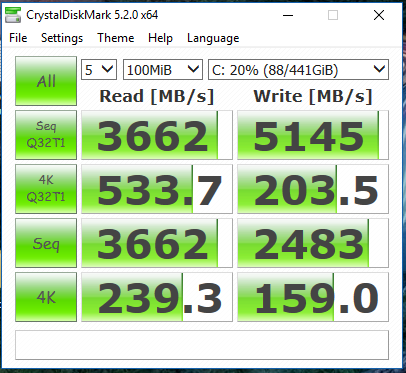This screenshot has width=406, height=373.
Task: Click the Seq Q32T1 write result 5145
Action: pyautogui.click(x=313, y=135)
